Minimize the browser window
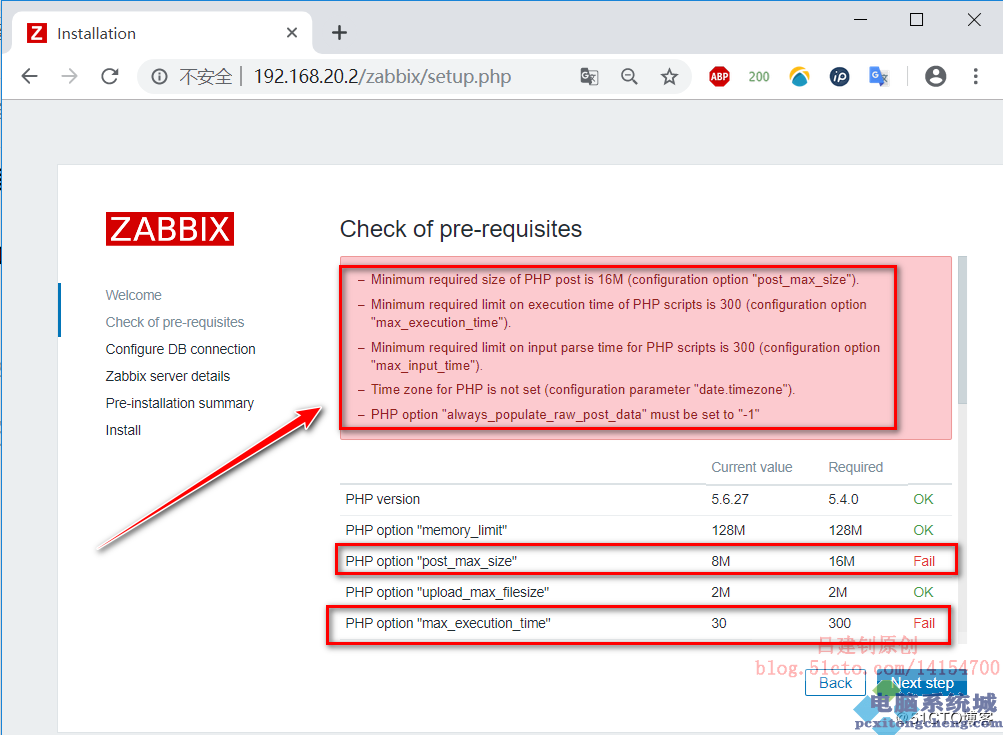This screenshot has height=735, width=1003. 860,20
